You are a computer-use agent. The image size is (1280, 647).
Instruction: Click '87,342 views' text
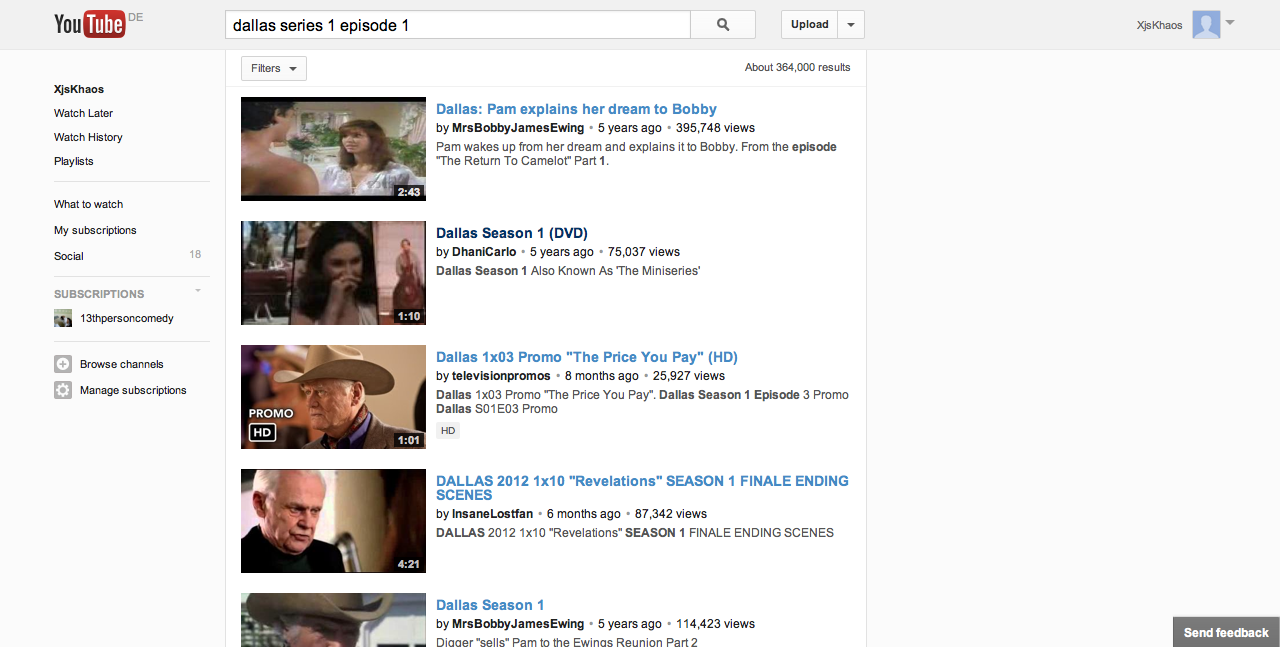pos(671,514)
